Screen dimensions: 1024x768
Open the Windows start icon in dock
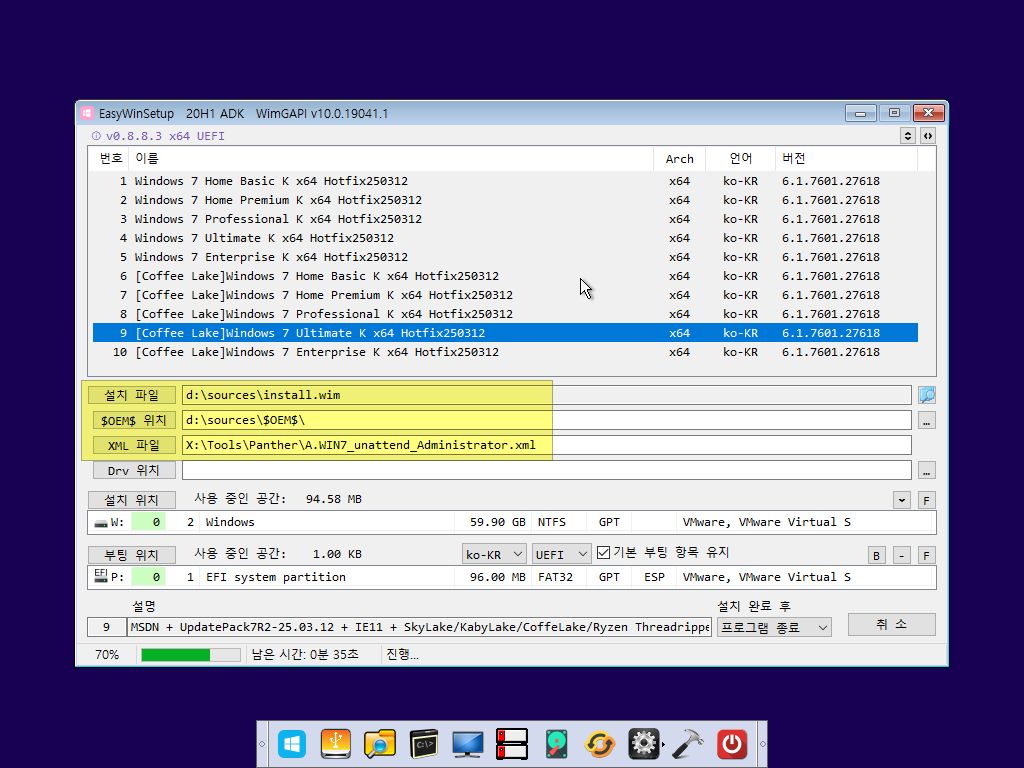tap(292, 744)
